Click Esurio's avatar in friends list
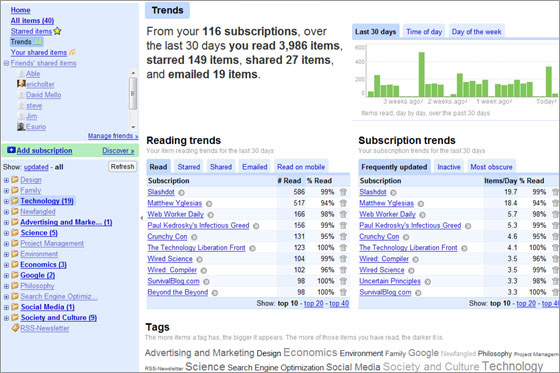Screen dimensions: 560x373 21,126
